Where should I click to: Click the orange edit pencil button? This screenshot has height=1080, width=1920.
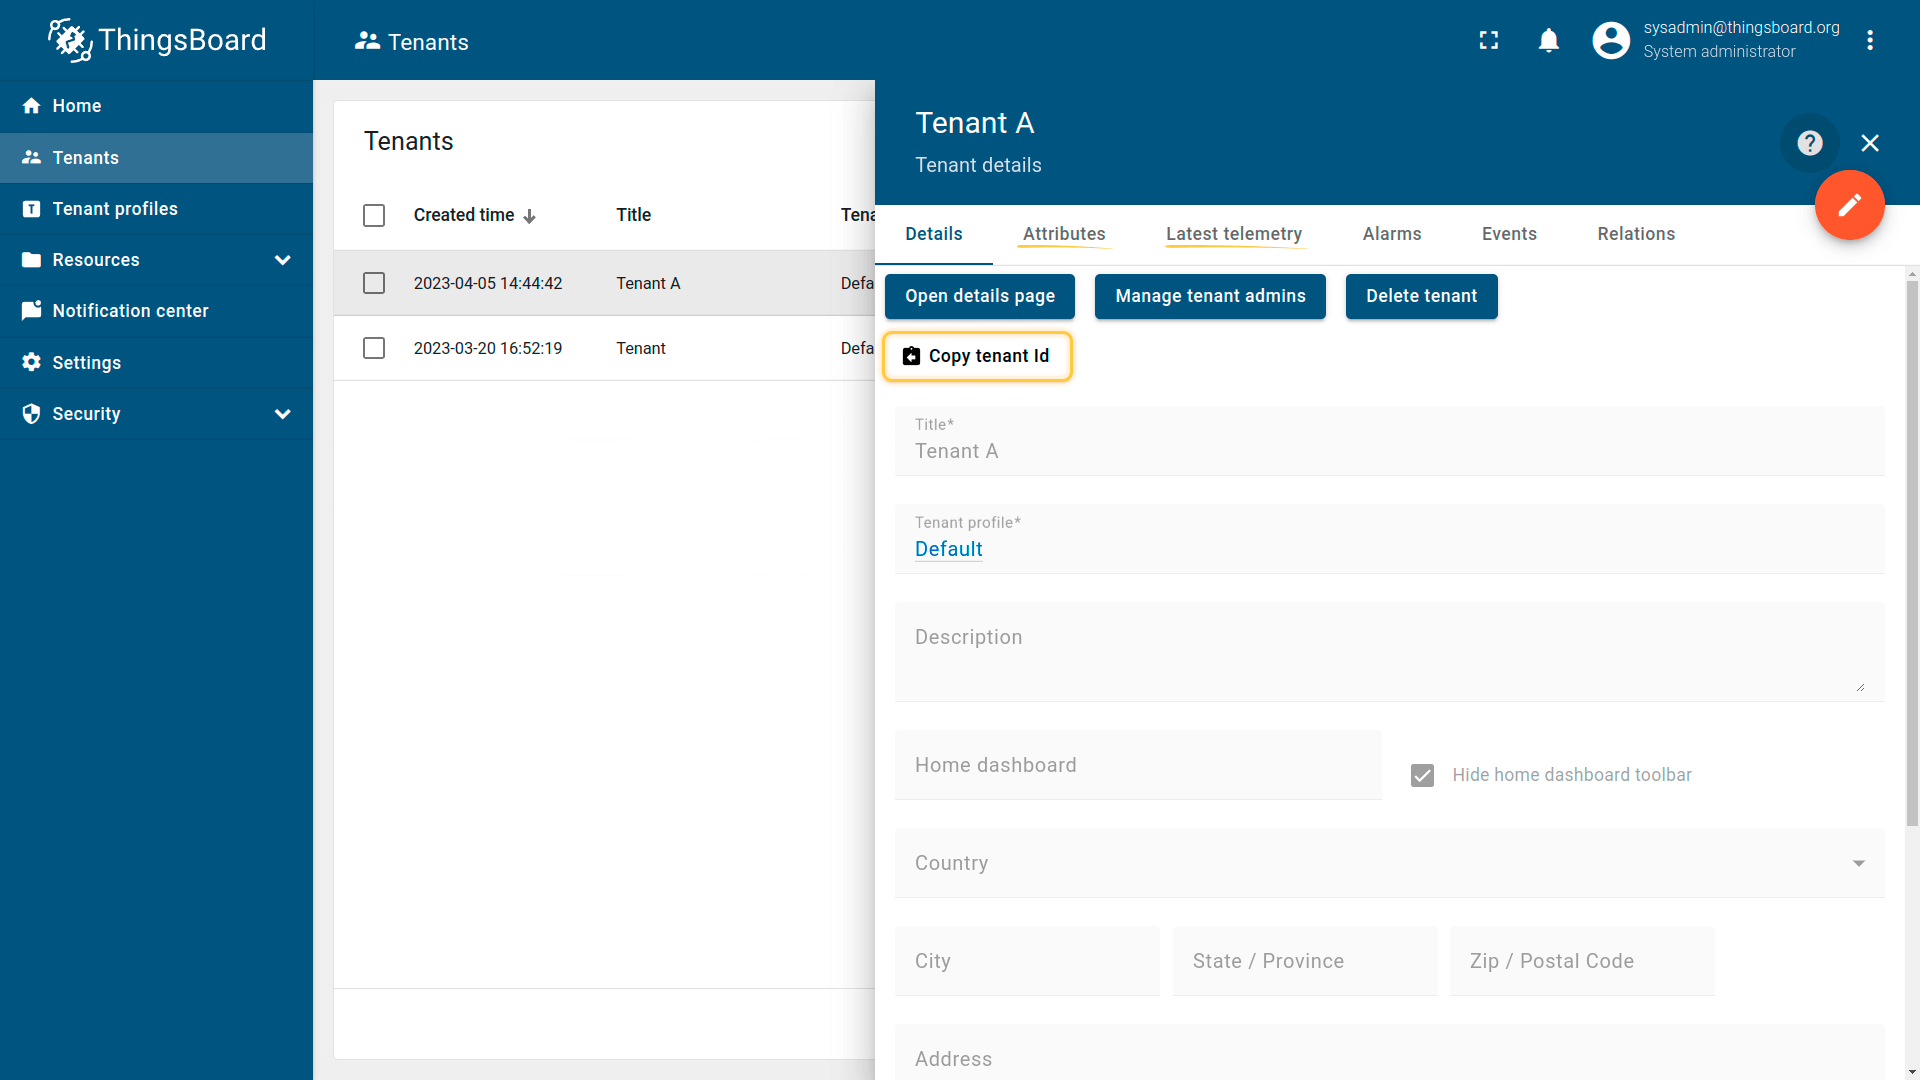(1849, 205)
